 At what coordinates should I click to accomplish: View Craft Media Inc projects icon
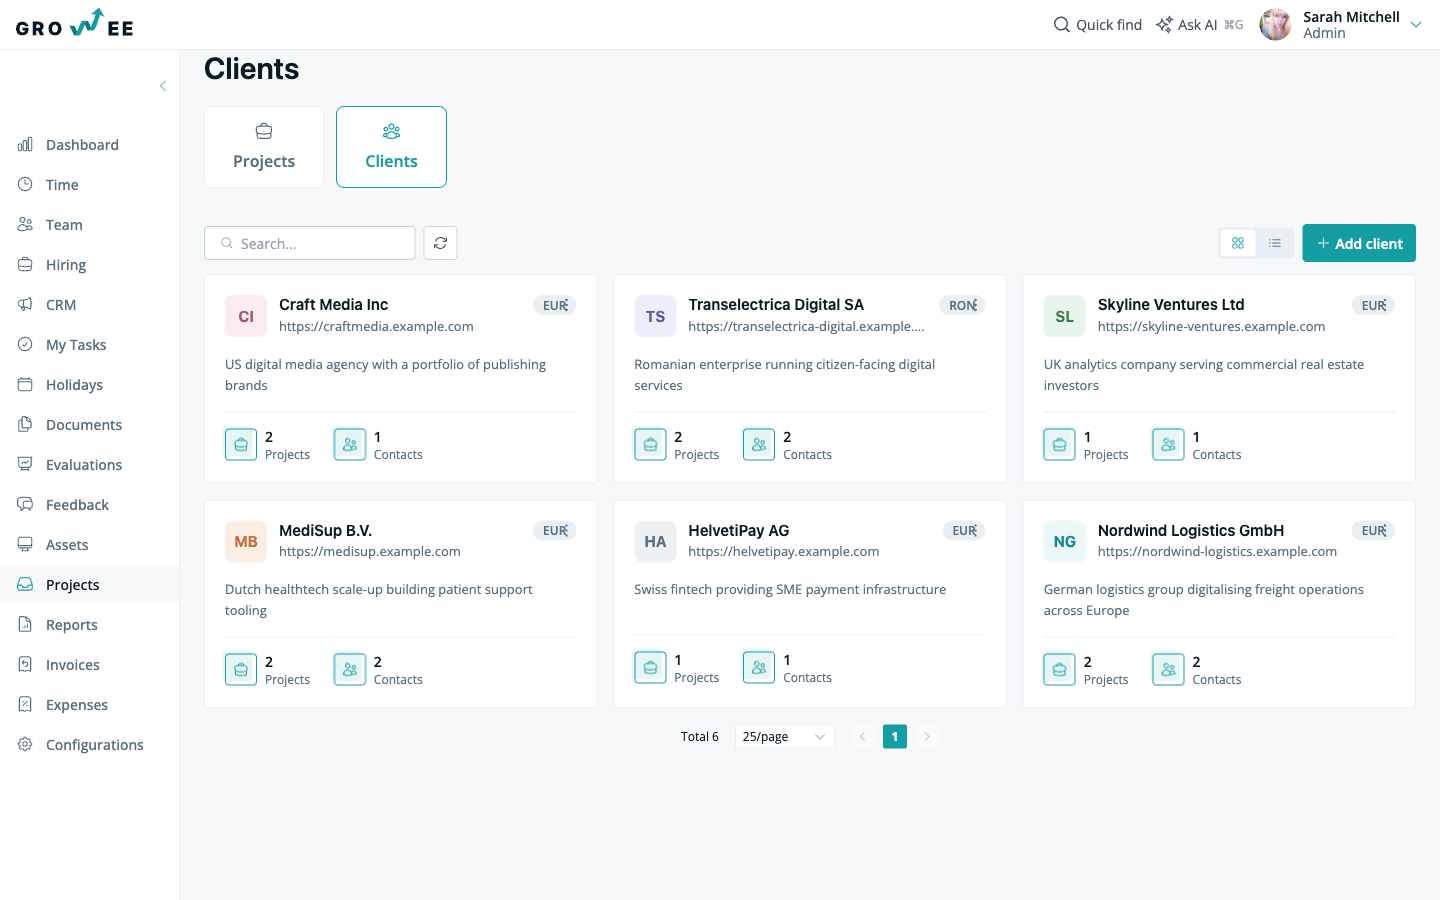(241, 444)
